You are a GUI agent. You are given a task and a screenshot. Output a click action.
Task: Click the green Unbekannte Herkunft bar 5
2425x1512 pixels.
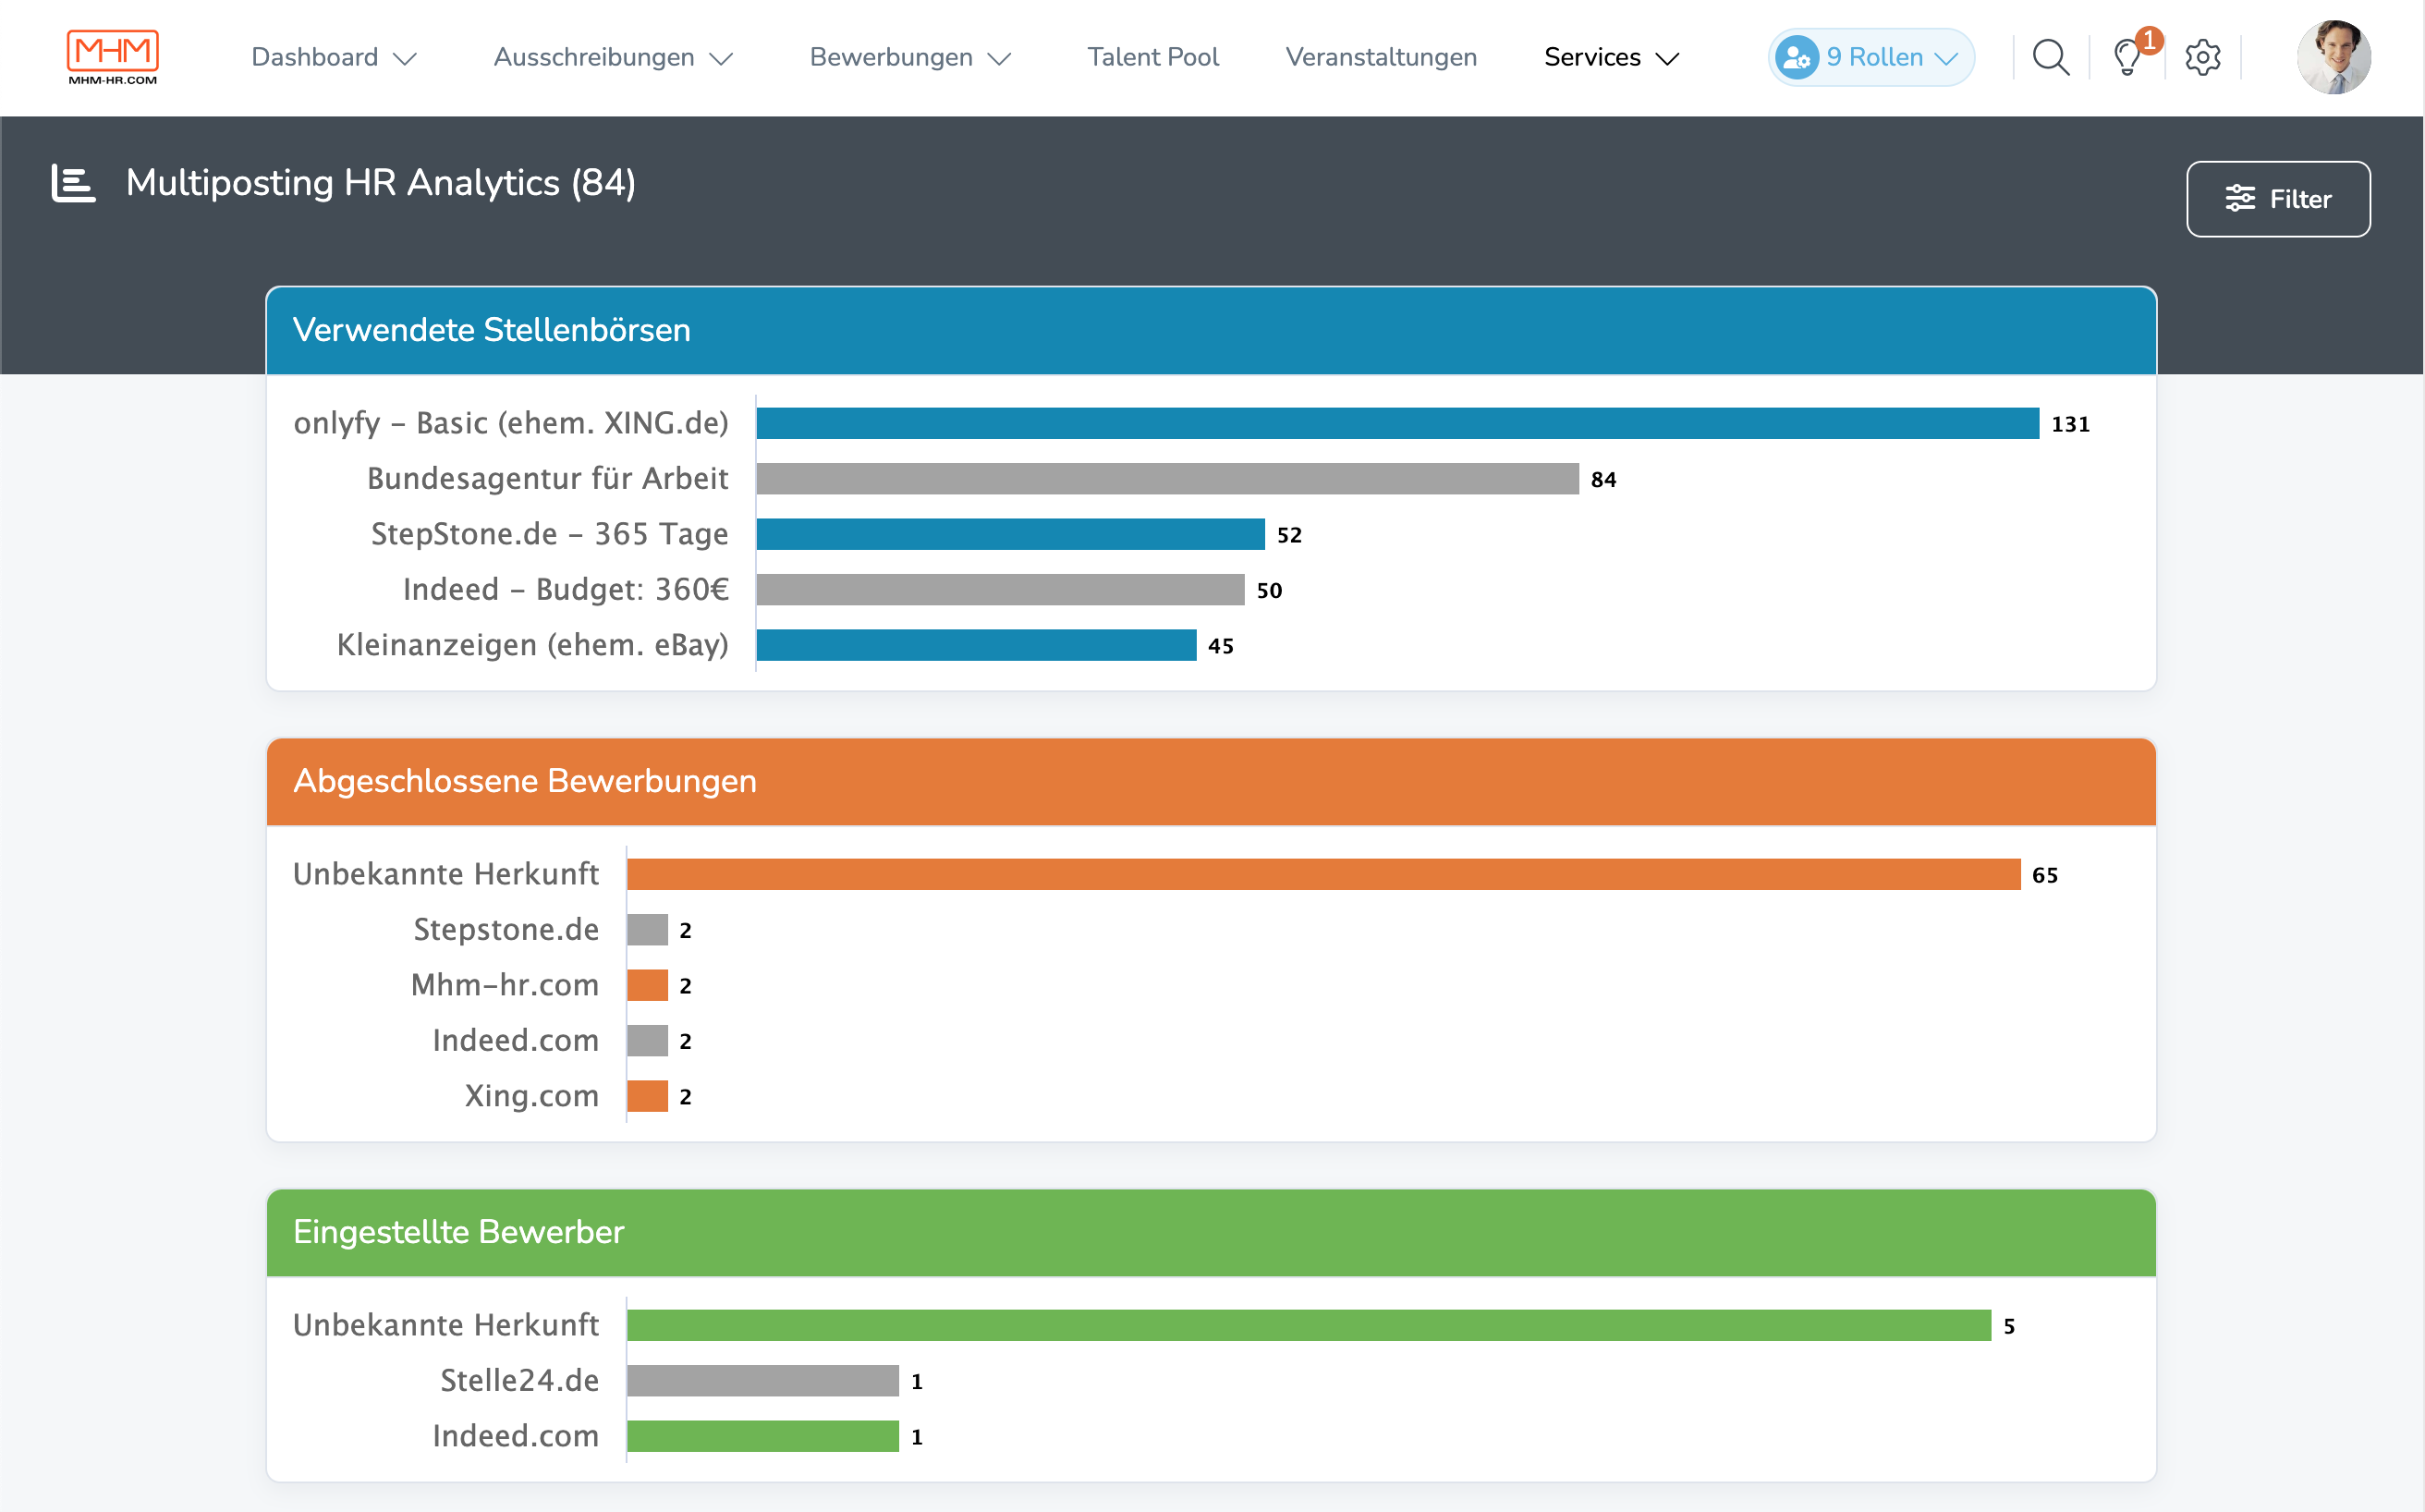[x=1309, y=1325]
